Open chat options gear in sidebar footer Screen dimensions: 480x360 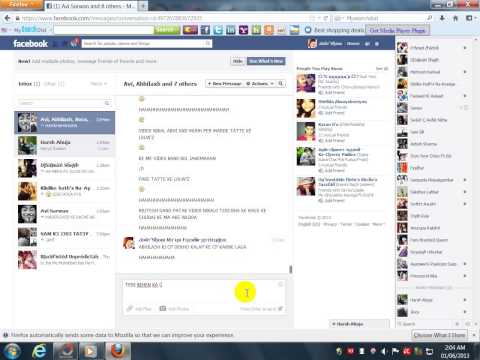tap(458, 324)
